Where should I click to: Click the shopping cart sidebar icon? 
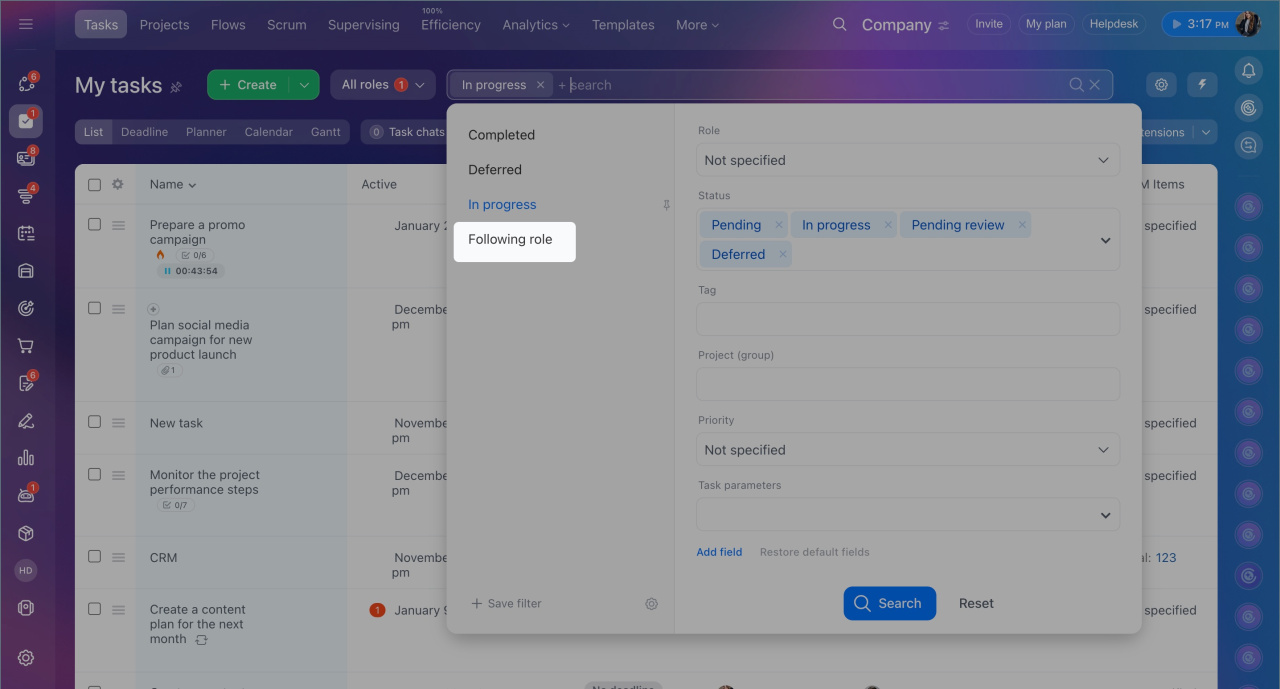click(26, 346)
